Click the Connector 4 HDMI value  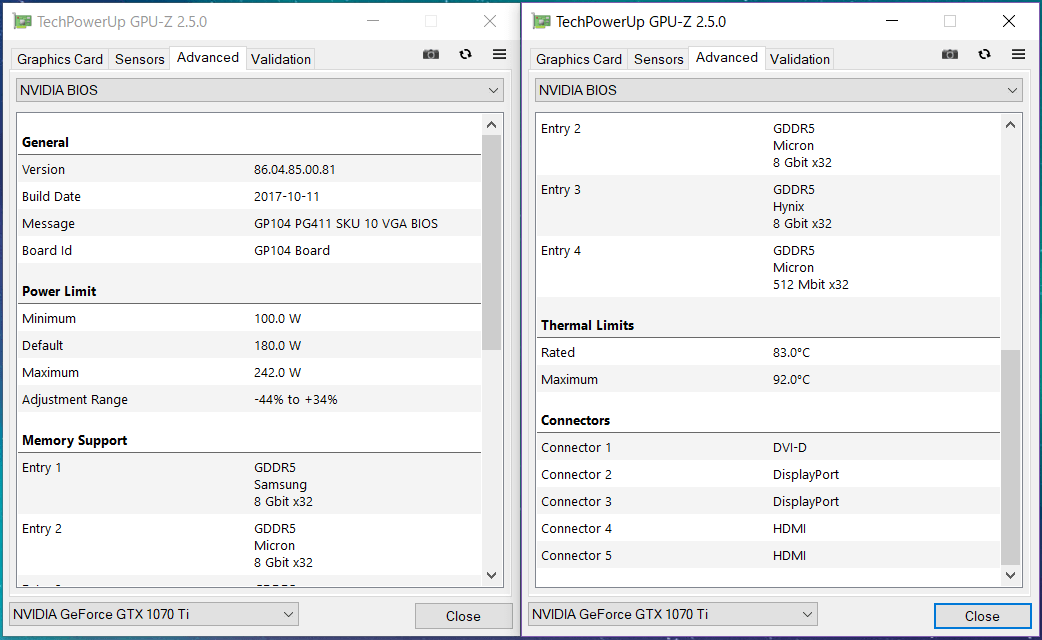click(x=789, y=528)
